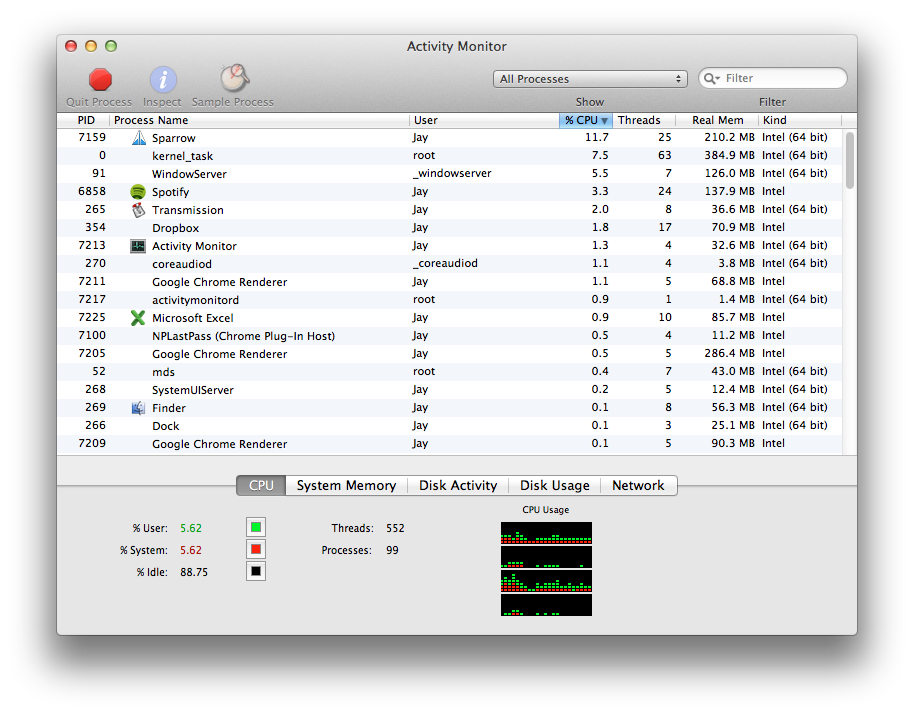Select the Activity Monitor process icon
Screen dimensions: 914x714
pyautogui.click(x=138, y=246)
